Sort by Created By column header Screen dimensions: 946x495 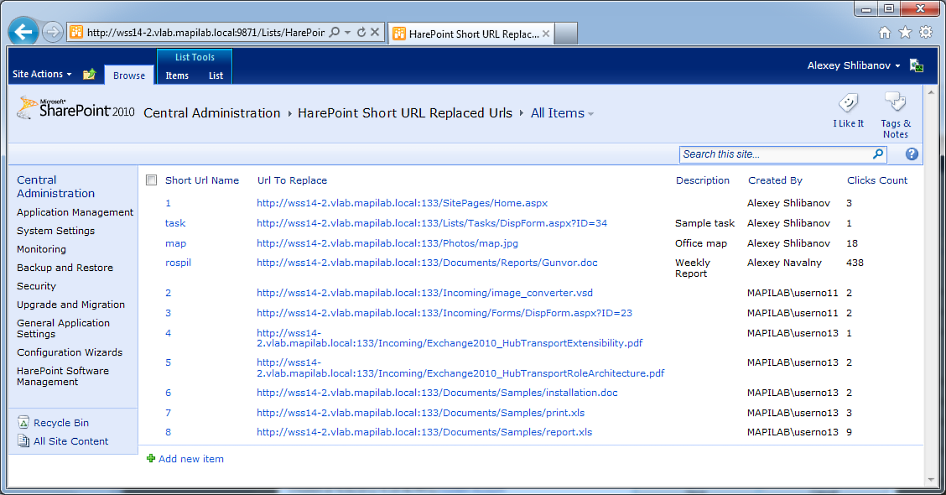tap(775, 180)
